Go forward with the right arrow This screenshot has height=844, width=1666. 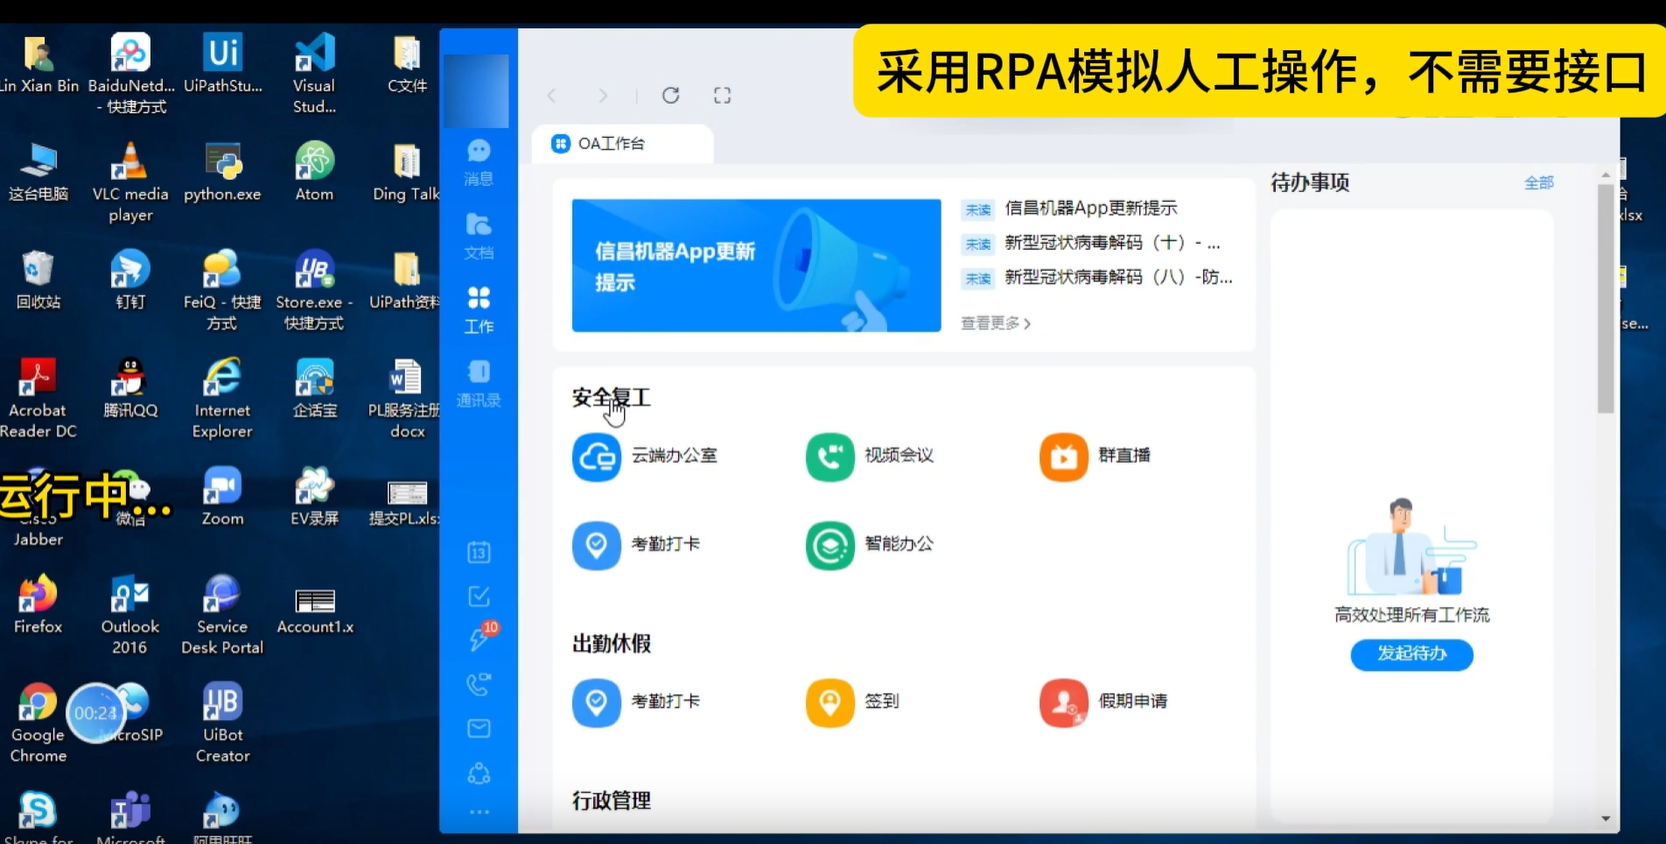603,95
